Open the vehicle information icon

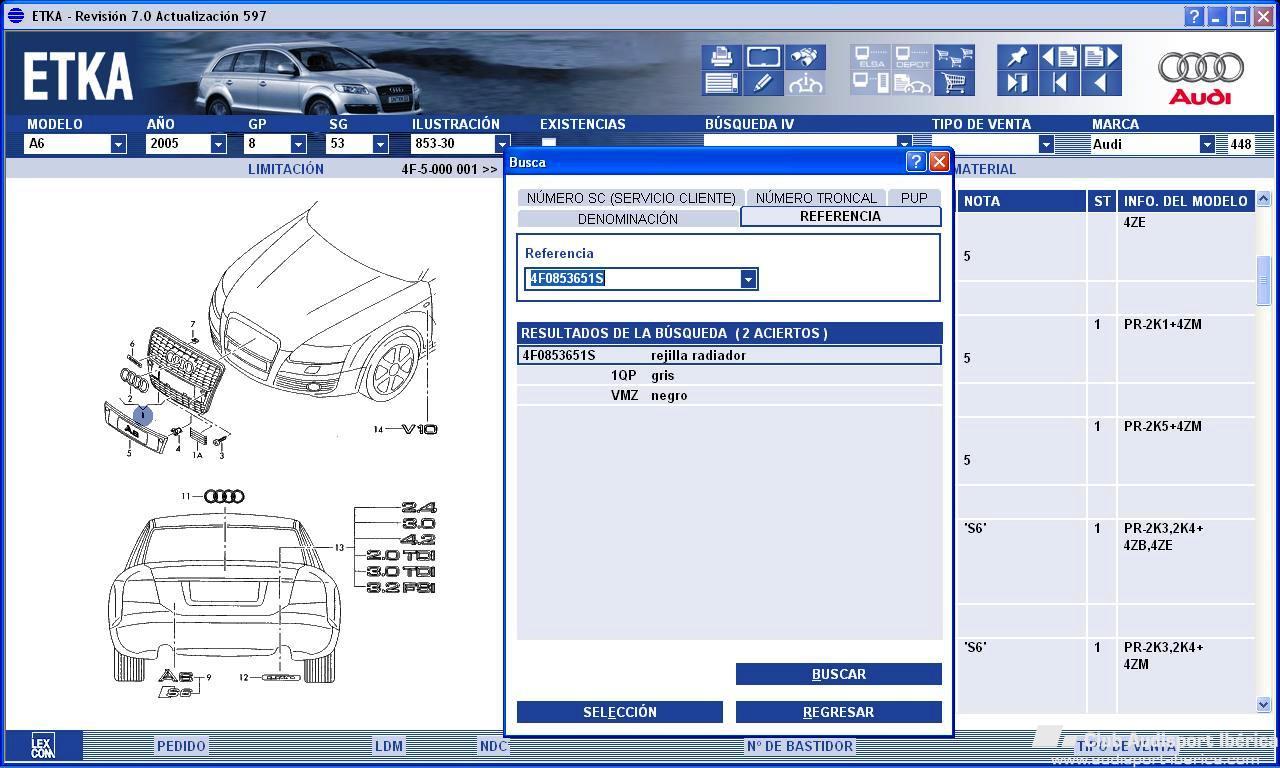coord(805,83)
